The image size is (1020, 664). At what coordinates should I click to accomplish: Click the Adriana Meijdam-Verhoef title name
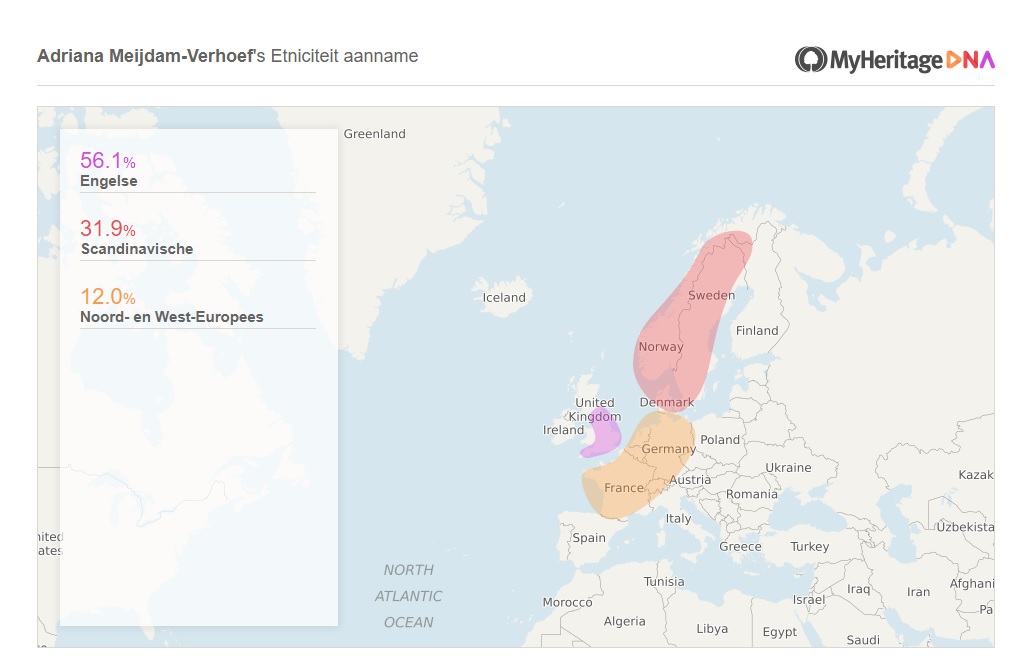coord(146,57)
